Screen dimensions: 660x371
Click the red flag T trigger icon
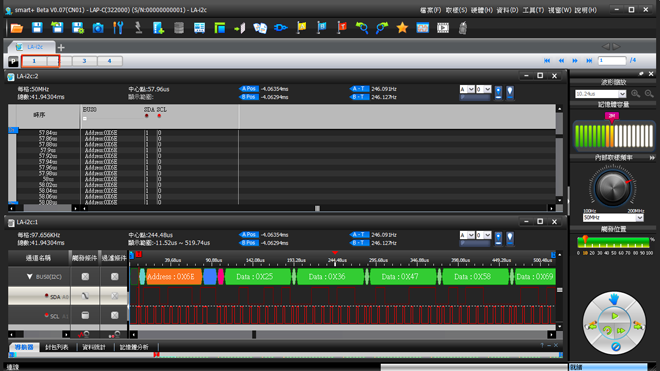[x=342, y=28]
